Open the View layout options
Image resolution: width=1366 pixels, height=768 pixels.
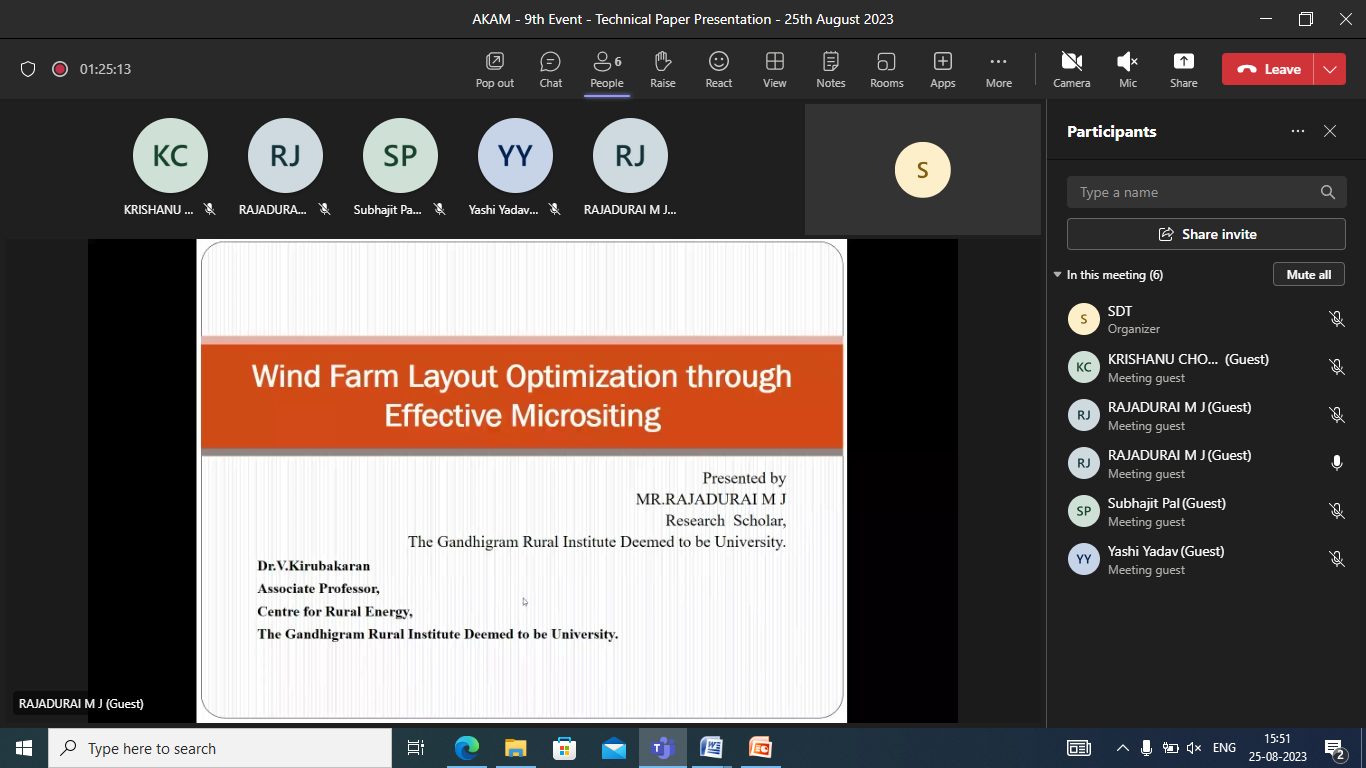tap(774, 69)
